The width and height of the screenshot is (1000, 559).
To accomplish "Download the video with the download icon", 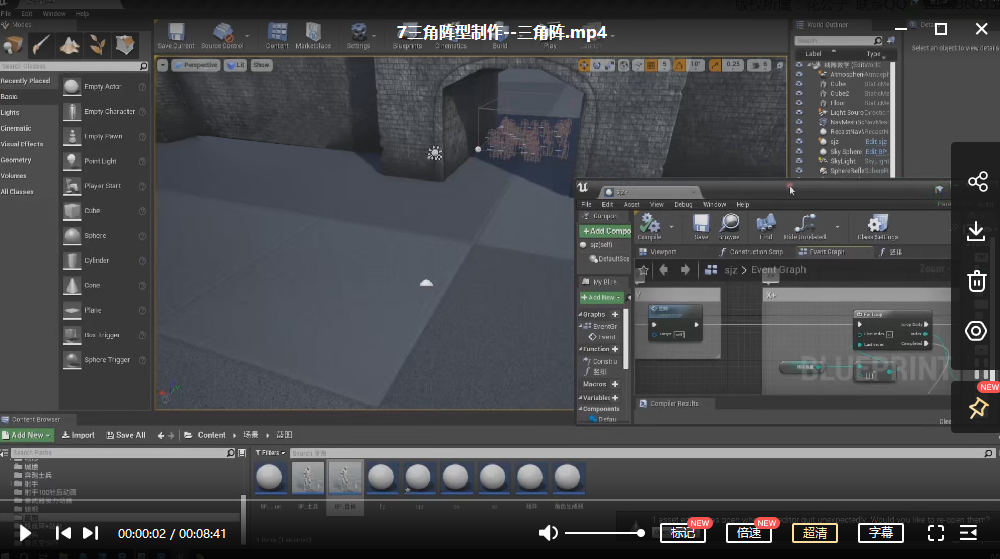I will (977, 231).
